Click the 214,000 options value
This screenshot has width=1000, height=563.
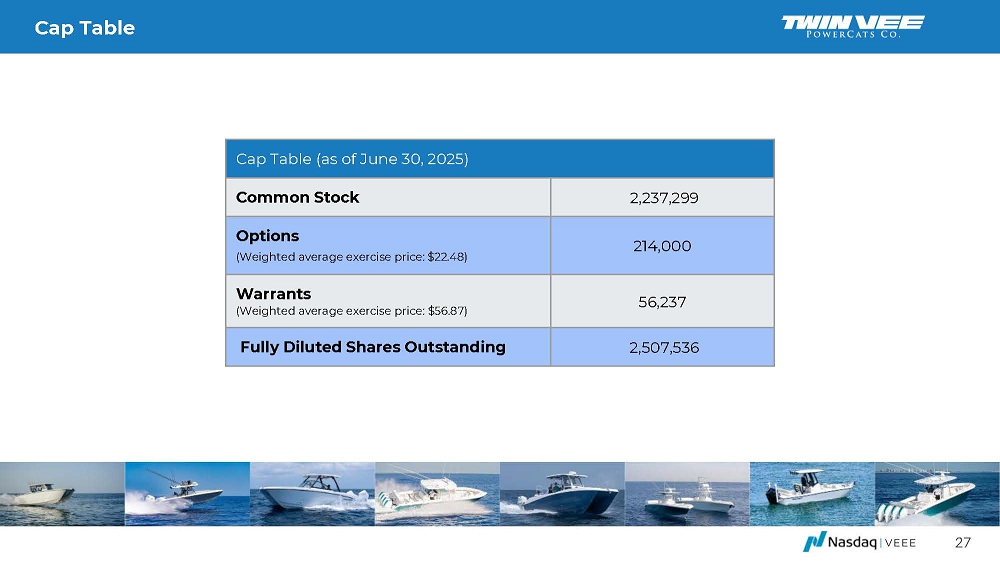coord(662,245)
